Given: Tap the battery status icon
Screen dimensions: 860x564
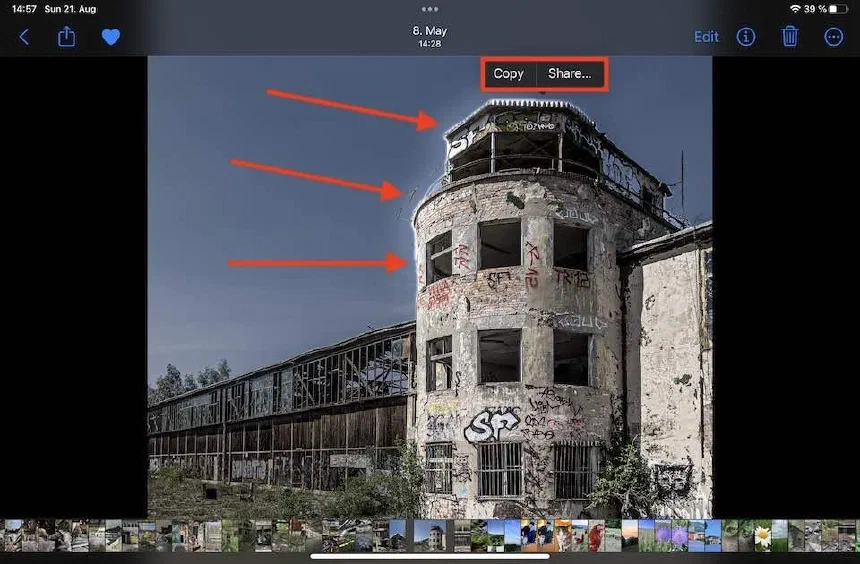Looking at the screenshot, I should [839, 9].
